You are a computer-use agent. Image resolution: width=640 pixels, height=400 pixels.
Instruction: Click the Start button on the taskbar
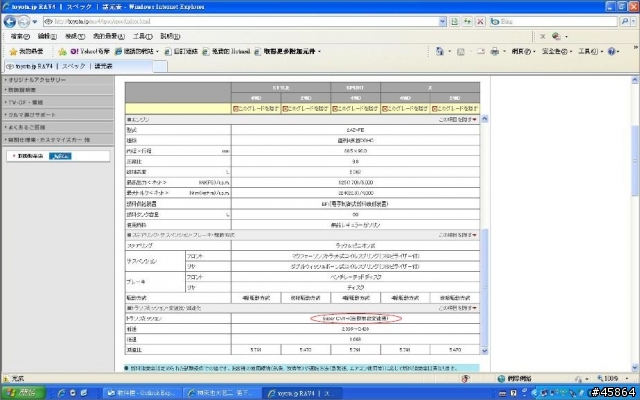pyautogui.click(x=23, y=393)
